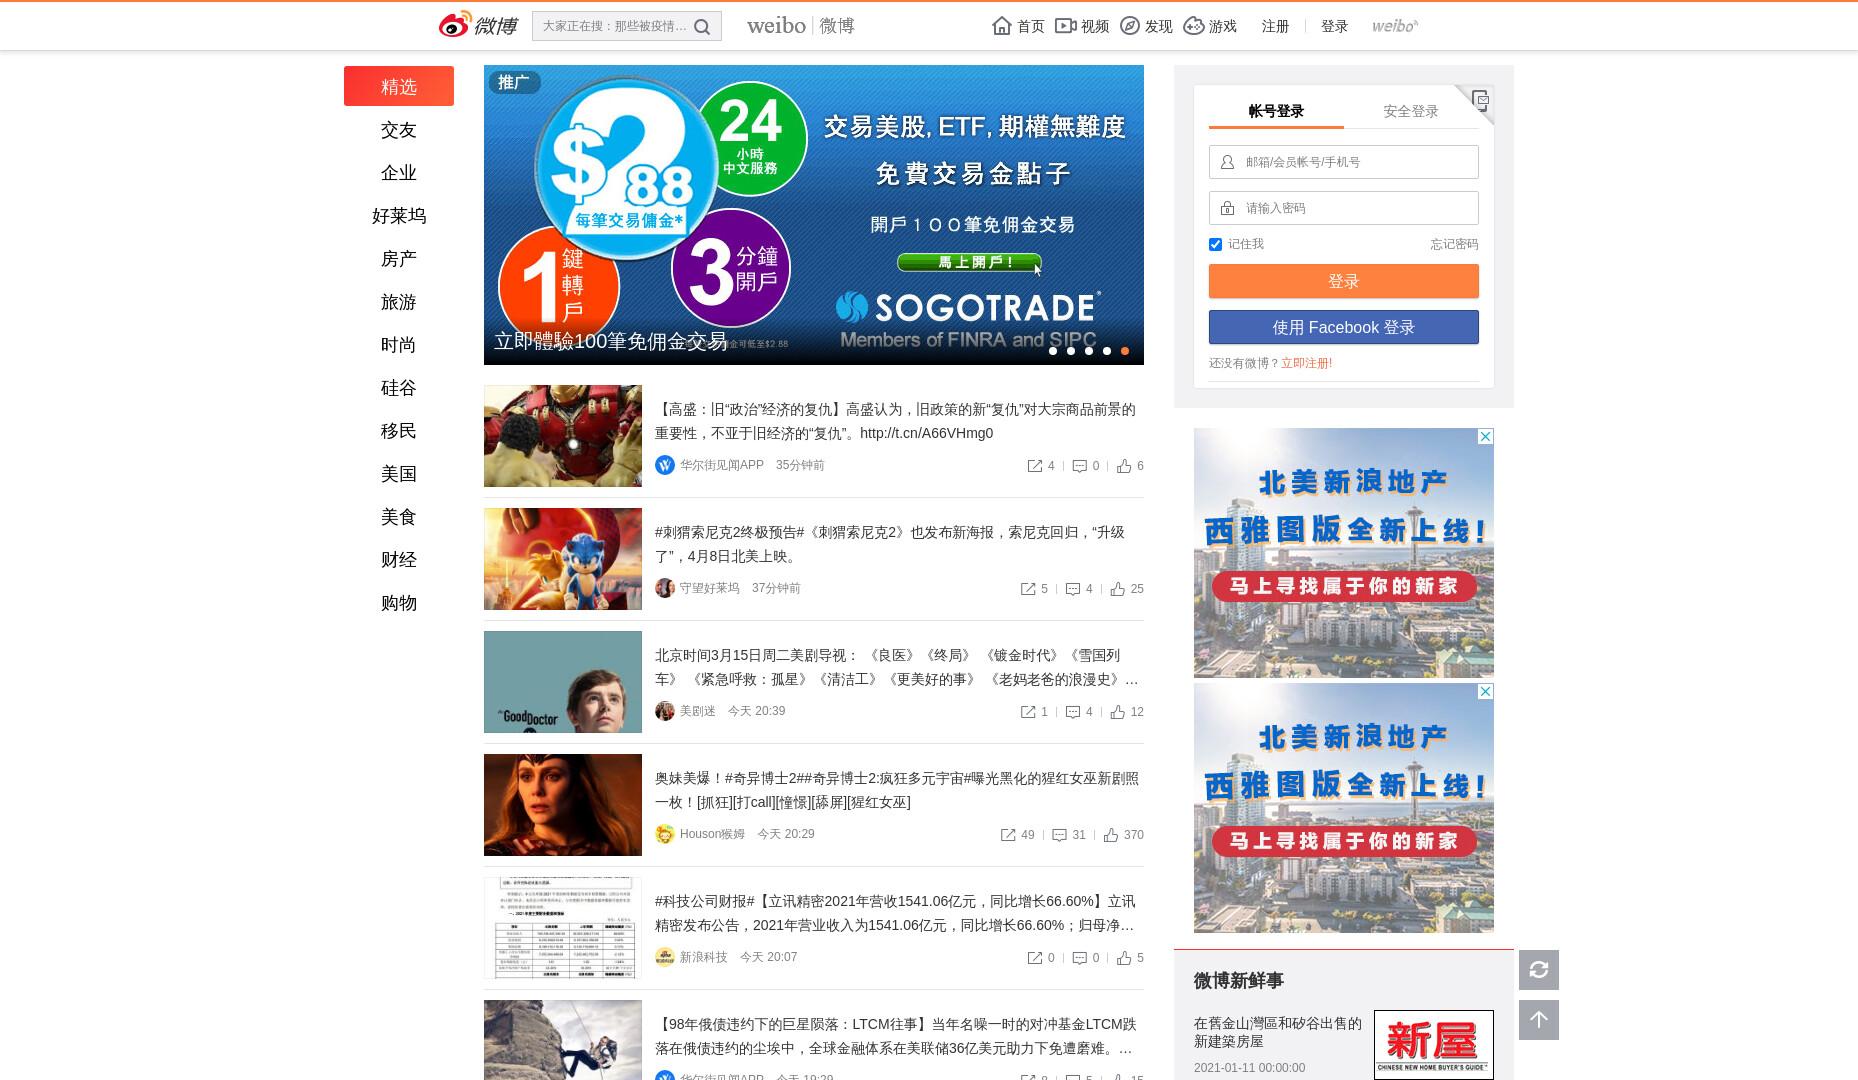Open the Sonic poster thumbnail
The width and height of the screenshot is (1858, 1080).
pos(563,559)
